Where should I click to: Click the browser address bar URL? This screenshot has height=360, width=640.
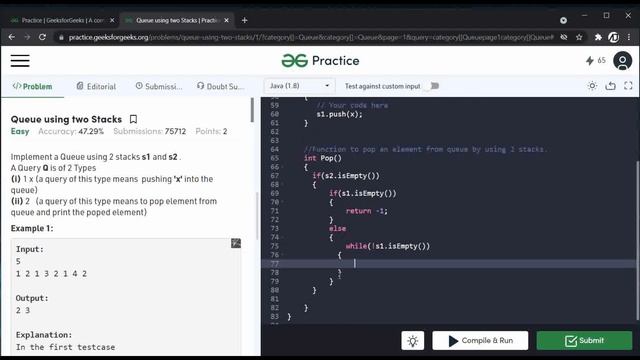311,37
